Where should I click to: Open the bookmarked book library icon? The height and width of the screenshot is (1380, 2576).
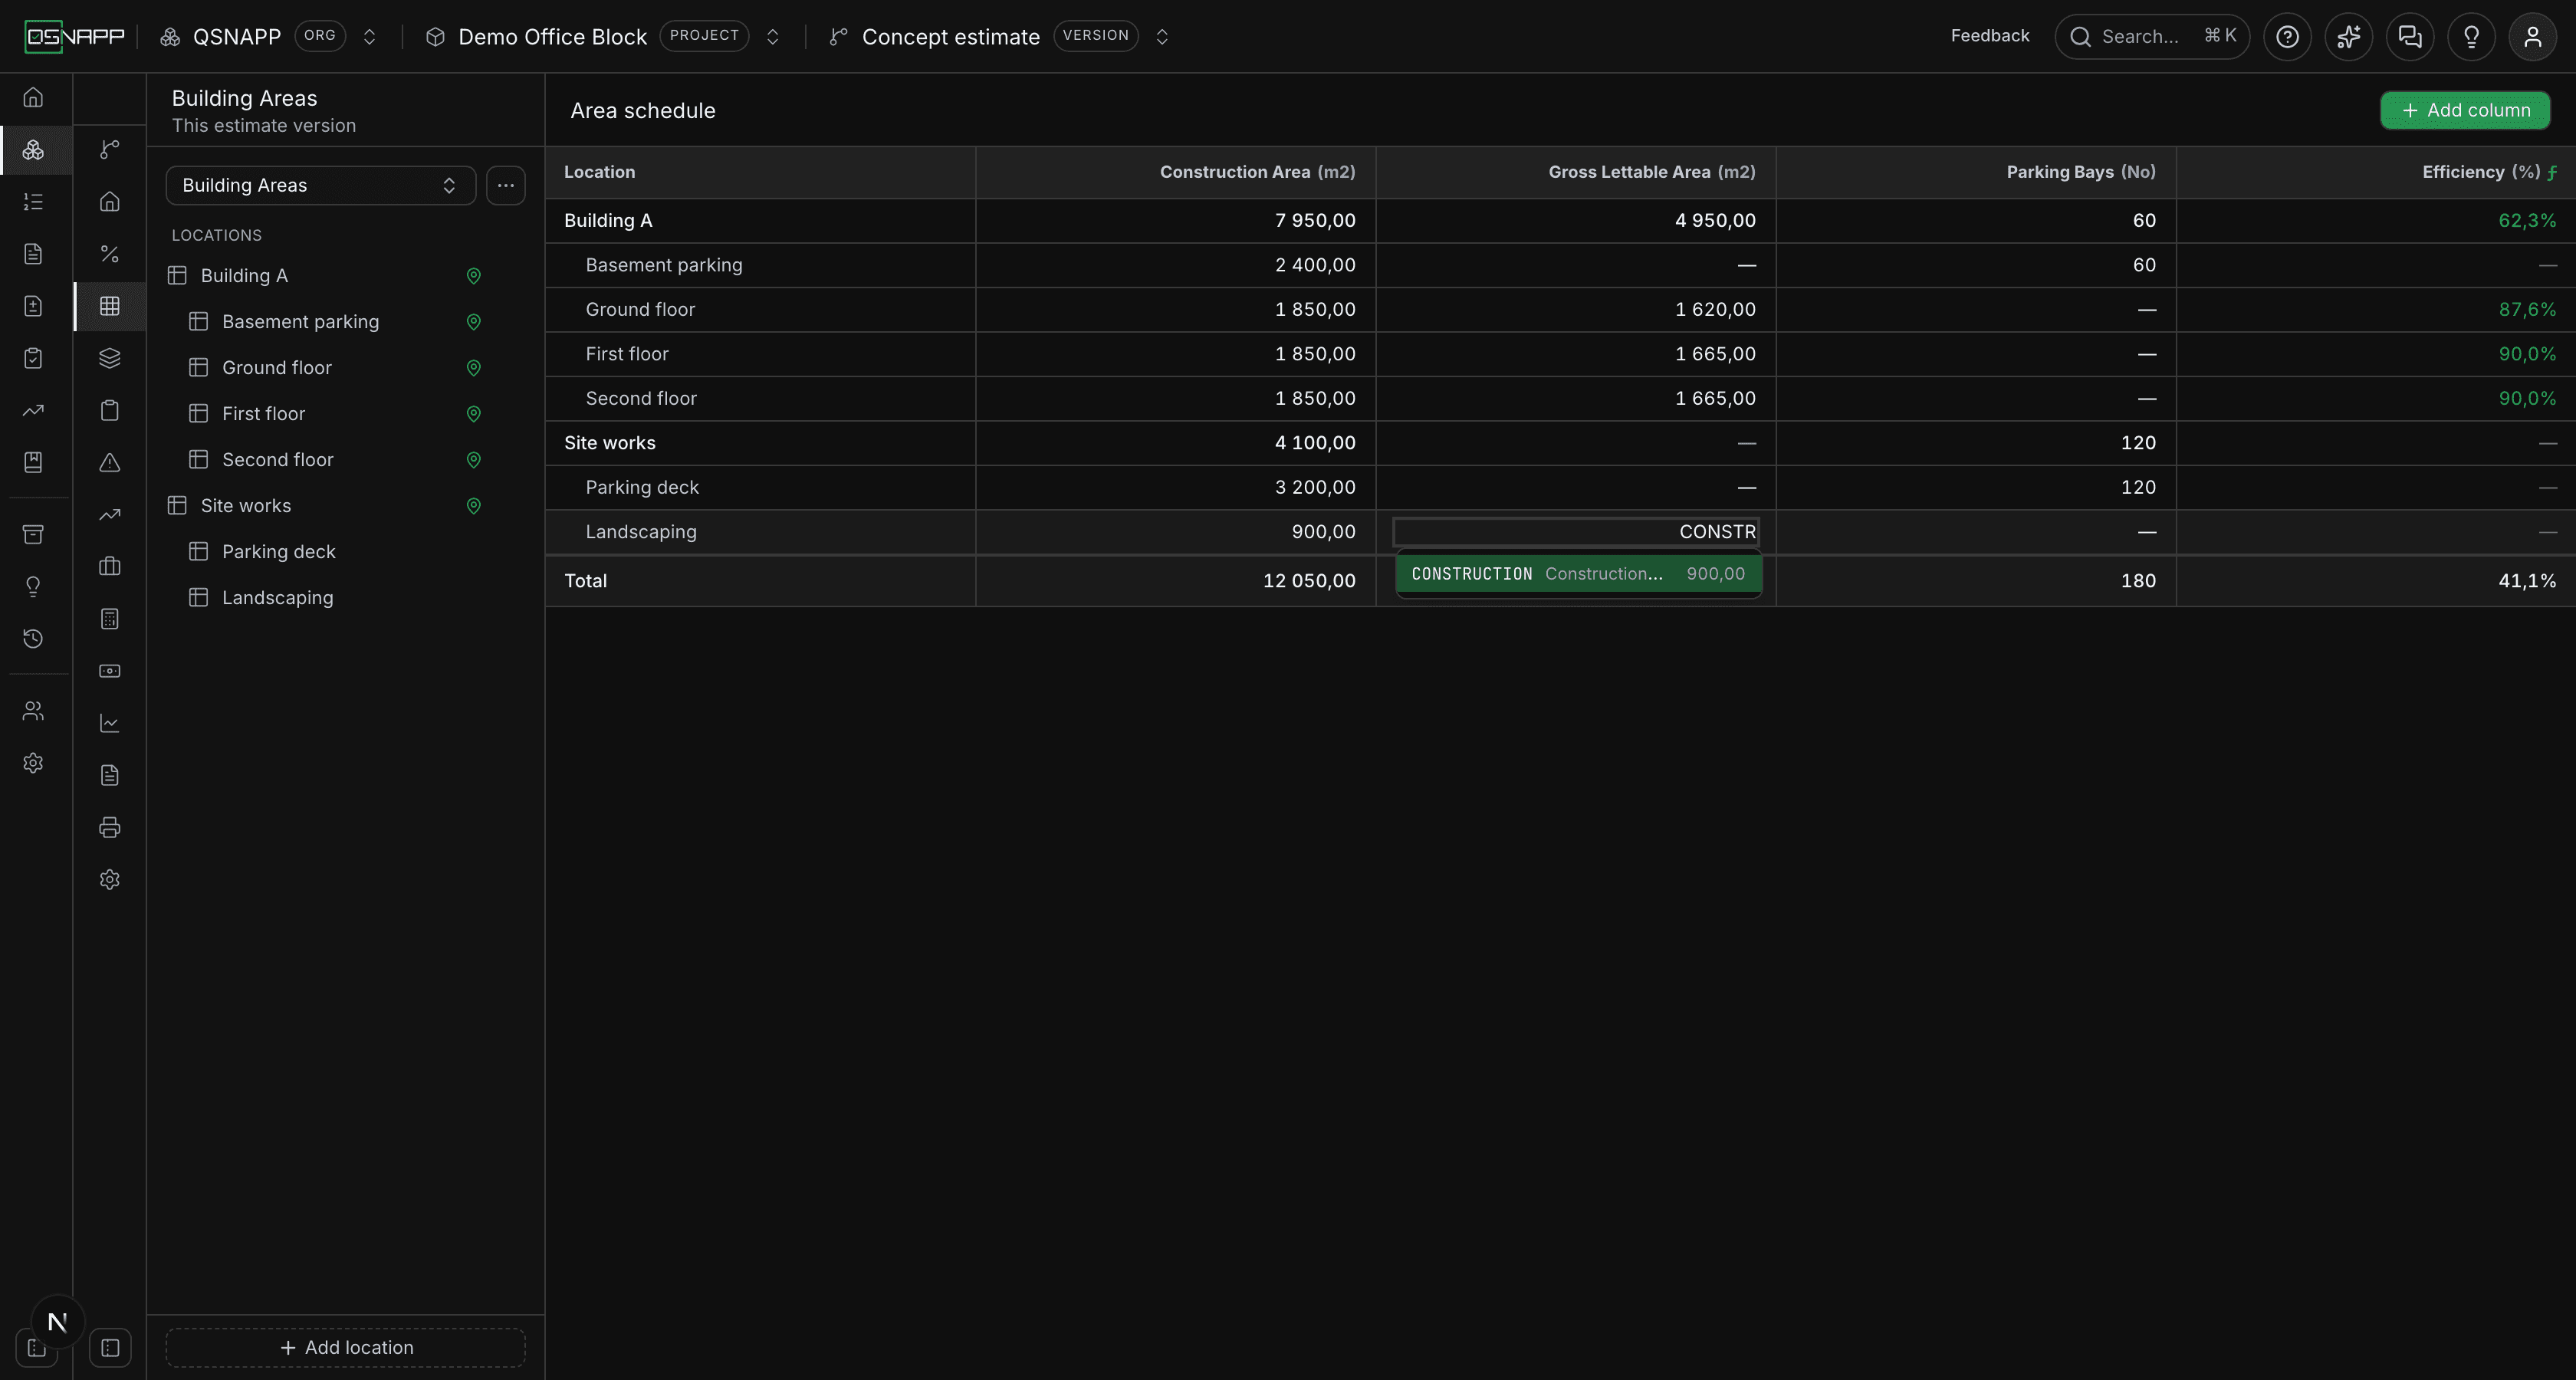point(33,462)
